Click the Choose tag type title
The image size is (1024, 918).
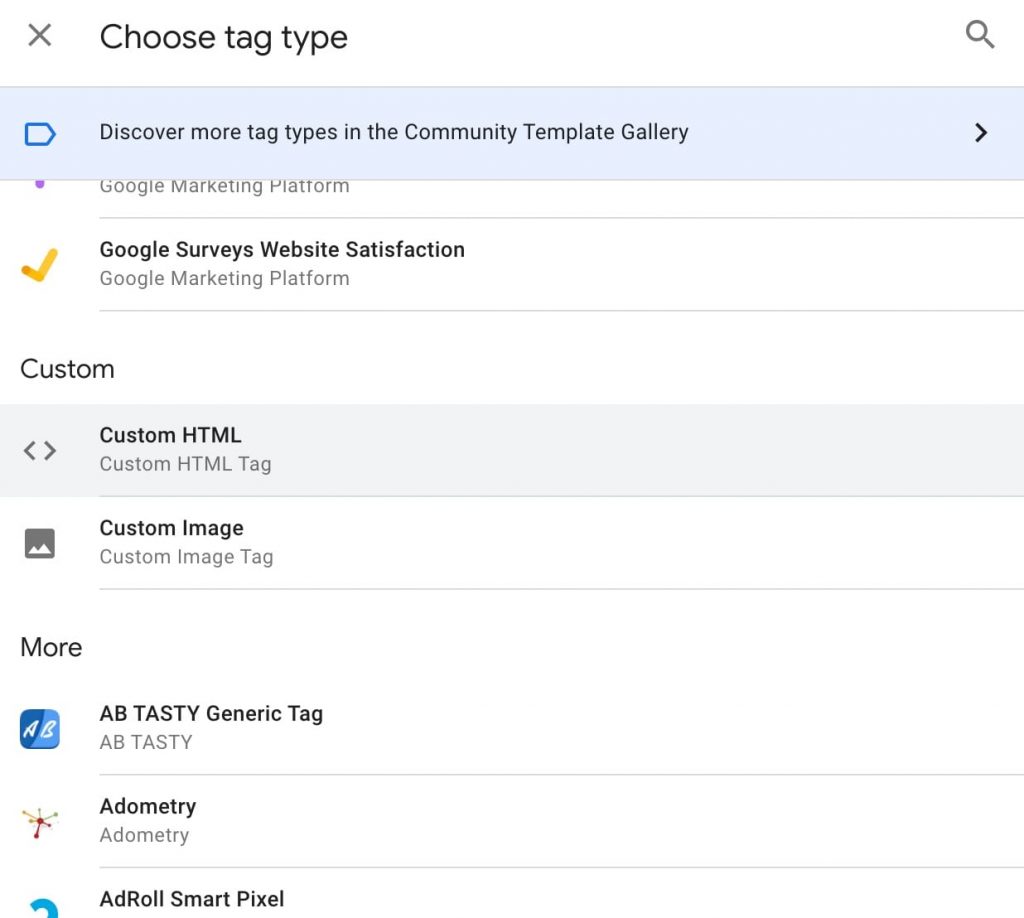coord(223,37)
